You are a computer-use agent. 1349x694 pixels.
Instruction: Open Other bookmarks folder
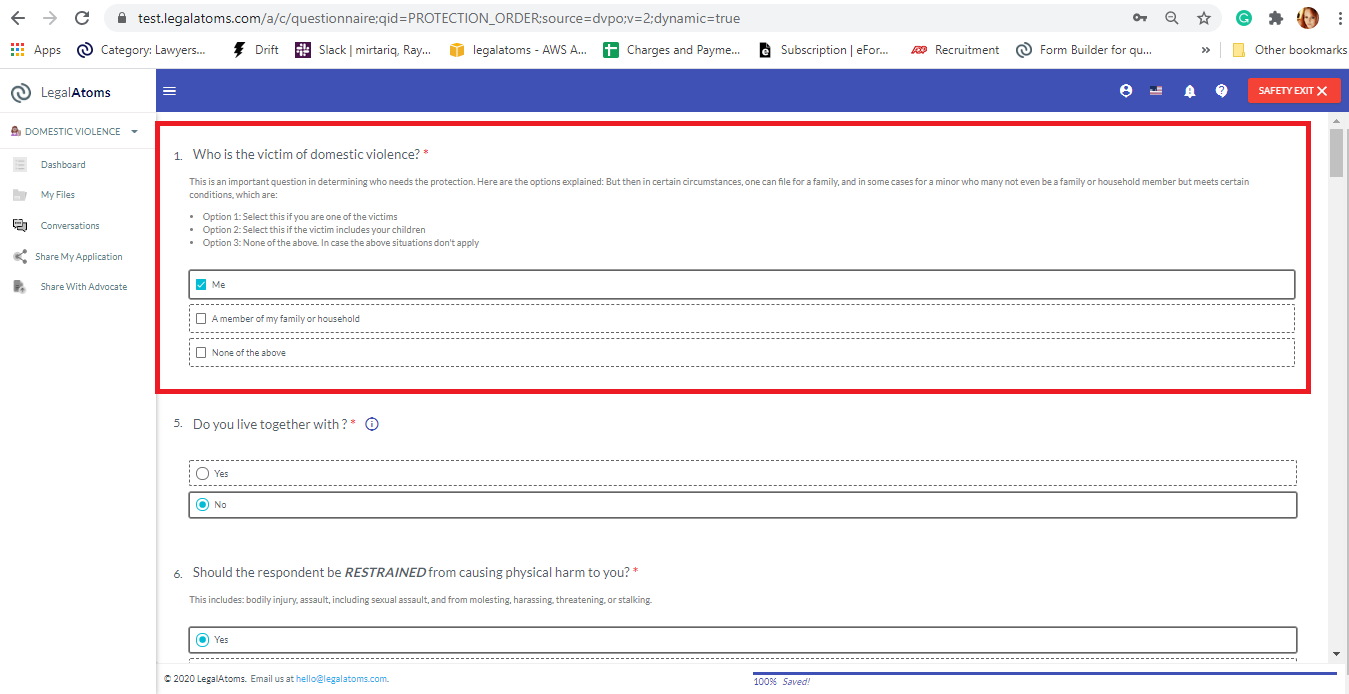point(1289,50)
